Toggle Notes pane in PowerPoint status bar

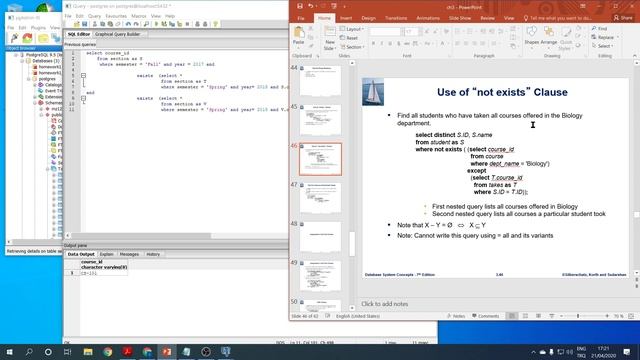coord(456,316)
